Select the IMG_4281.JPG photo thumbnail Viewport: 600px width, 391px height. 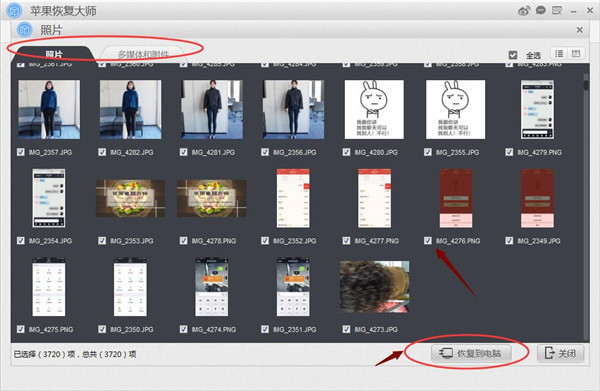(212, 109)
